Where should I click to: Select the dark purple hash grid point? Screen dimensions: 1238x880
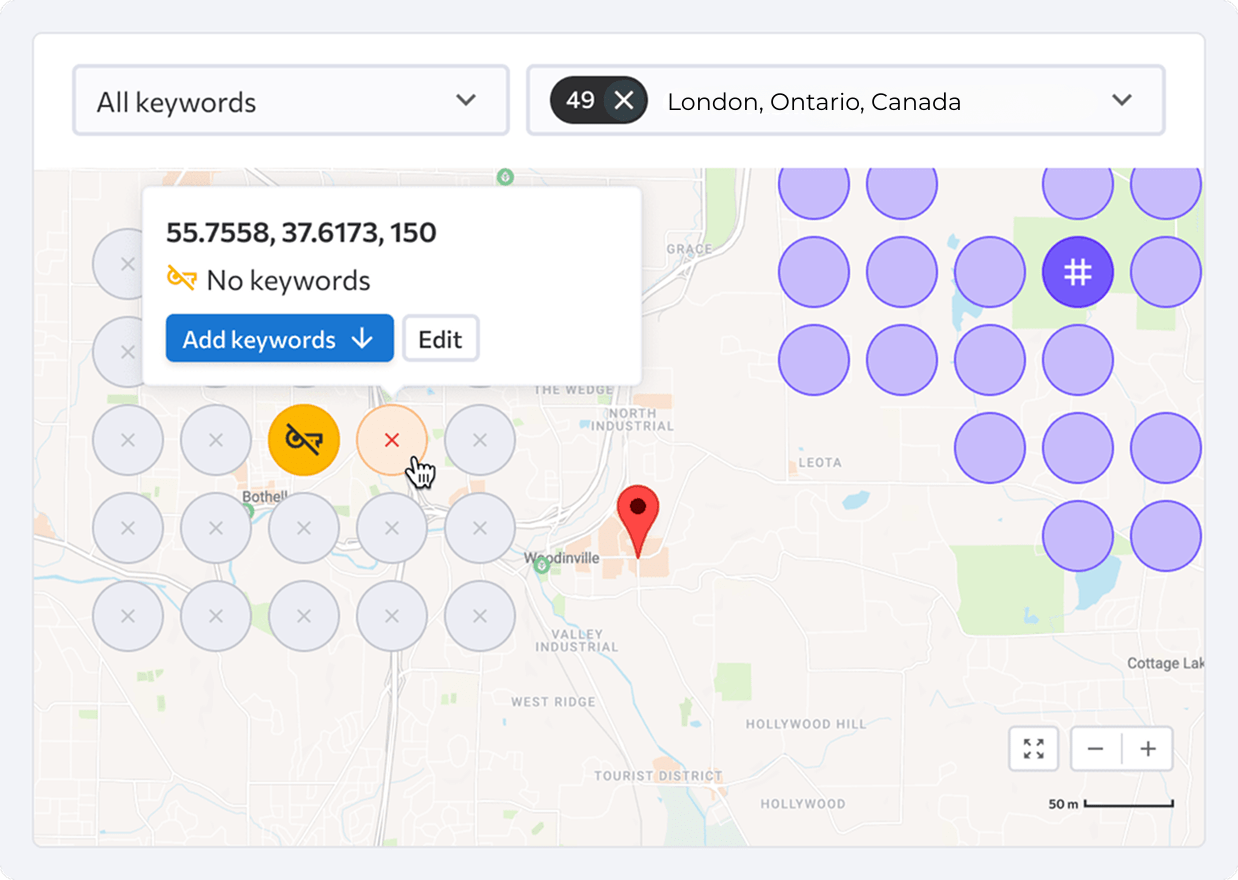[1078, 272]
